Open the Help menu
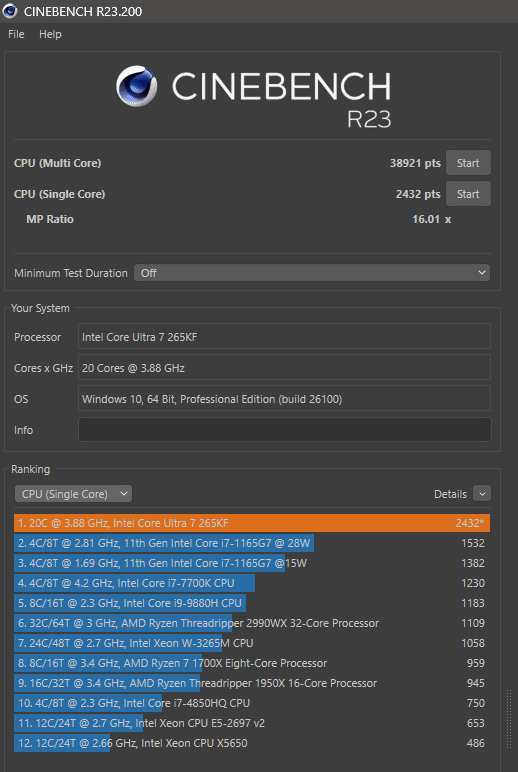518x772 pixels. click(50, 34)
